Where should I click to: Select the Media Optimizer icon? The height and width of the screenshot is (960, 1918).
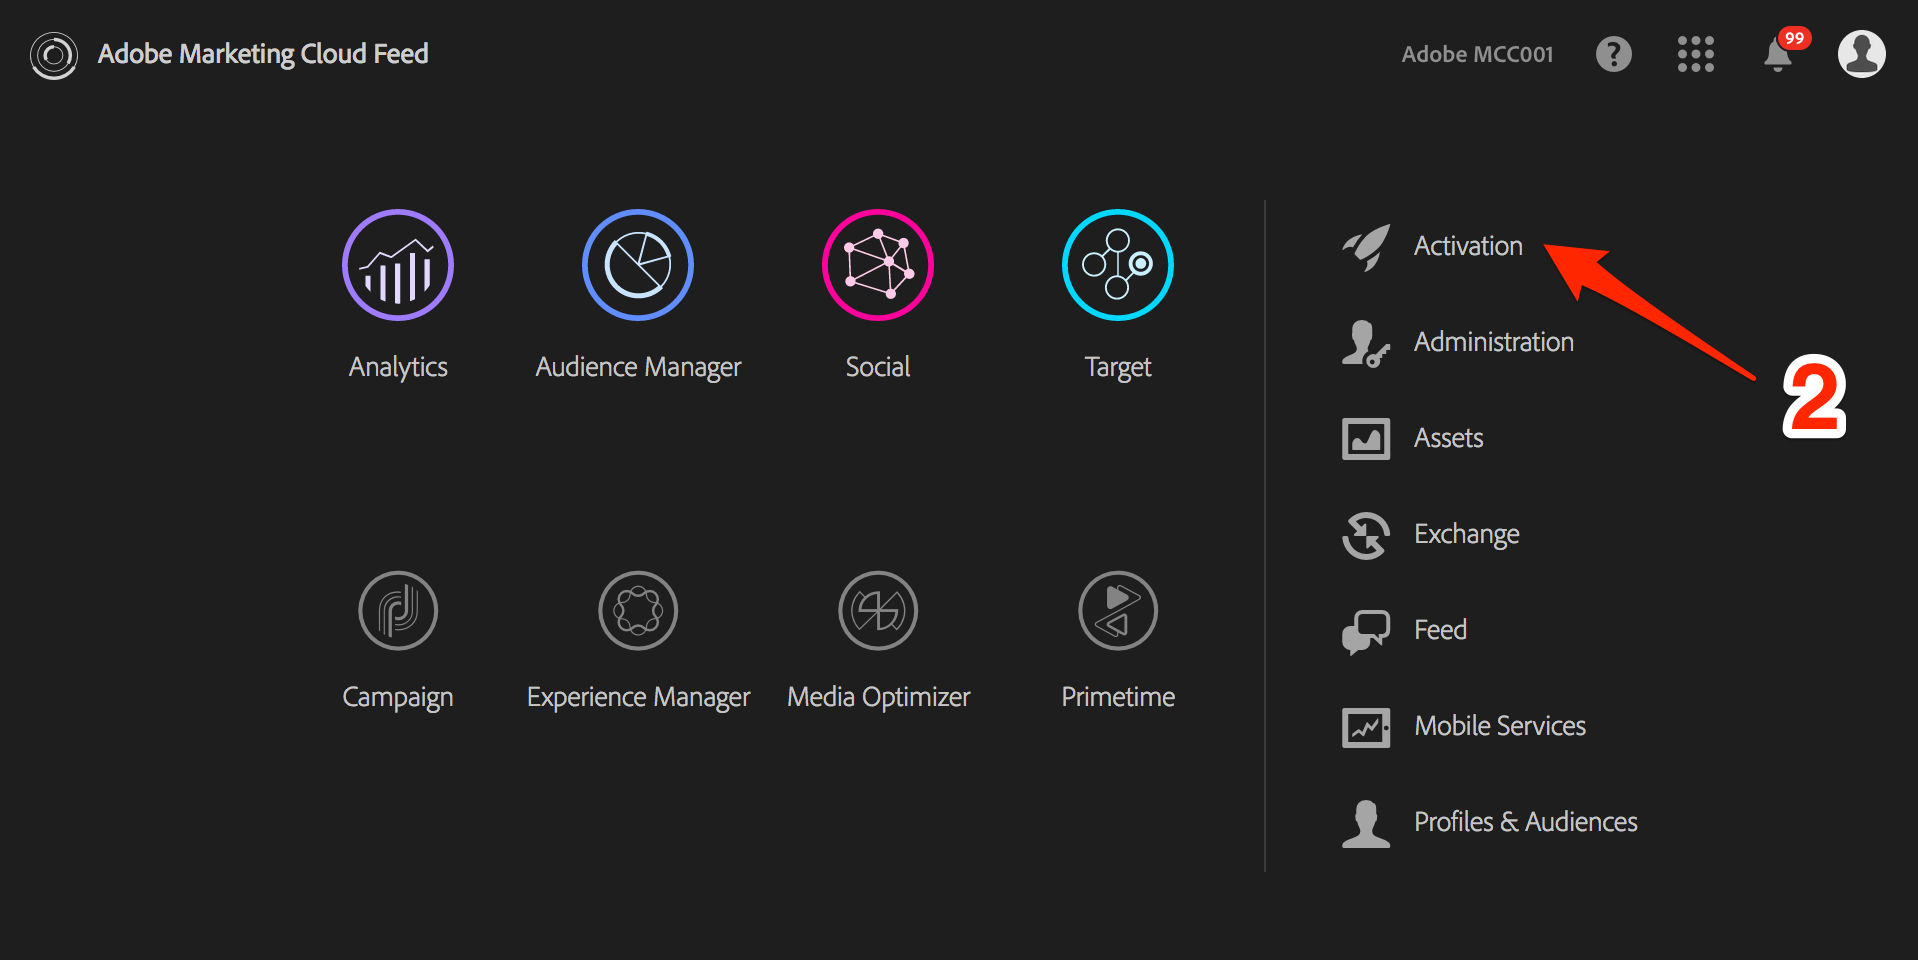point(878,610)
